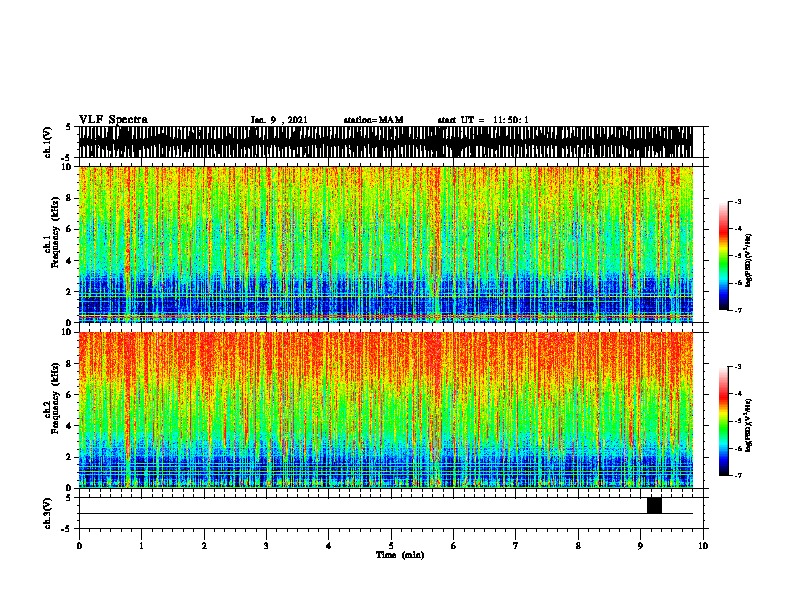Click the "start UT = 11:50: 1" text
The width and height of the screenshot is (792, 612).
click(483, 120)
